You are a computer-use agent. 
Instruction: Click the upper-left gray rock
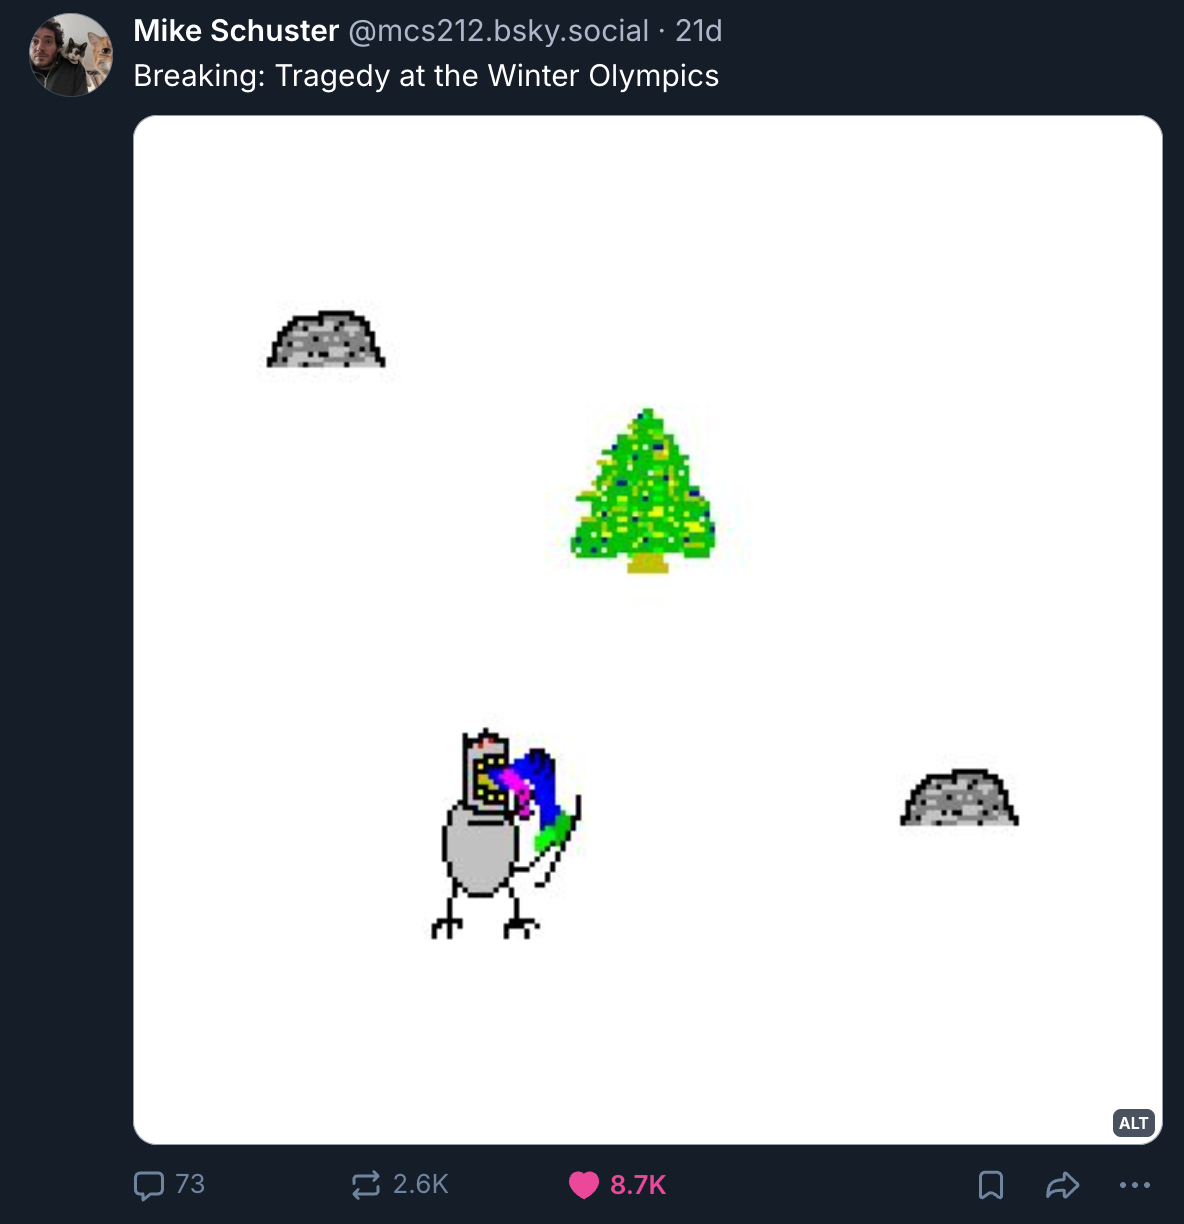click(326, 341)
